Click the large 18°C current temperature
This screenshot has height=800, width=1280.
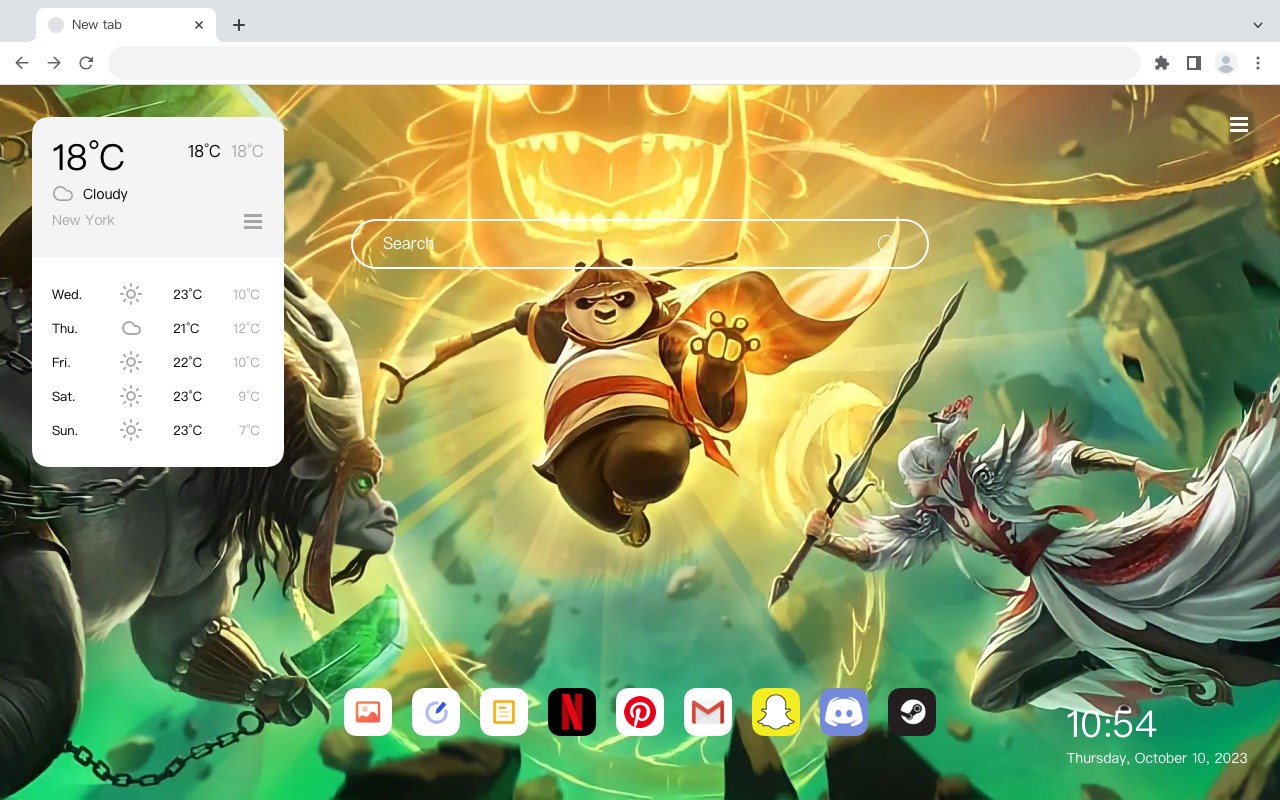pyautogui.click(x=88, y=157)
